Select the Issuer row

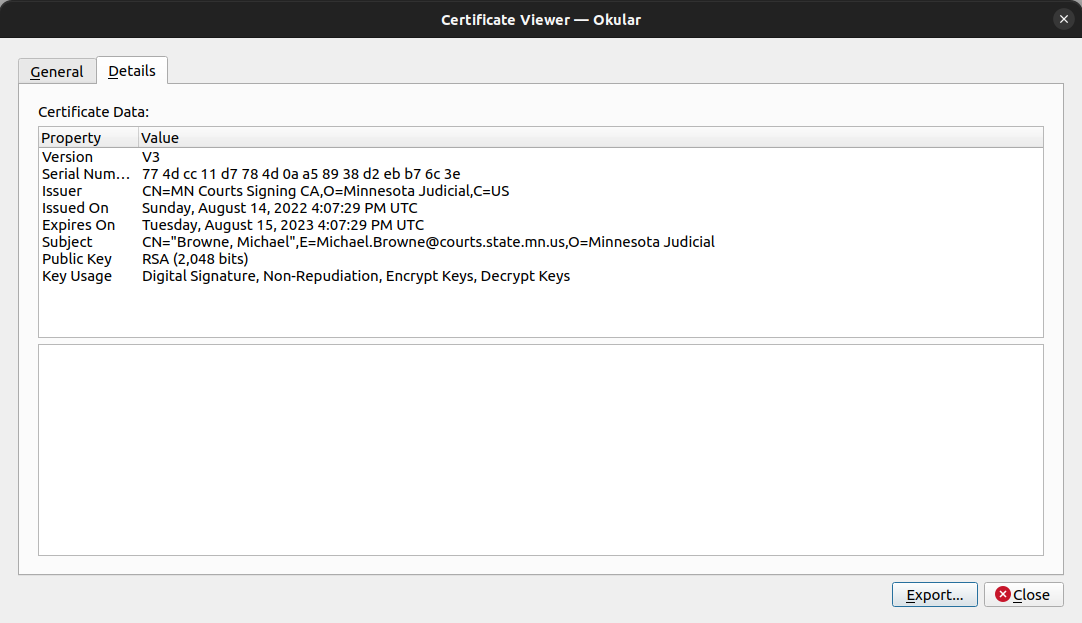(x=540, y=191)
